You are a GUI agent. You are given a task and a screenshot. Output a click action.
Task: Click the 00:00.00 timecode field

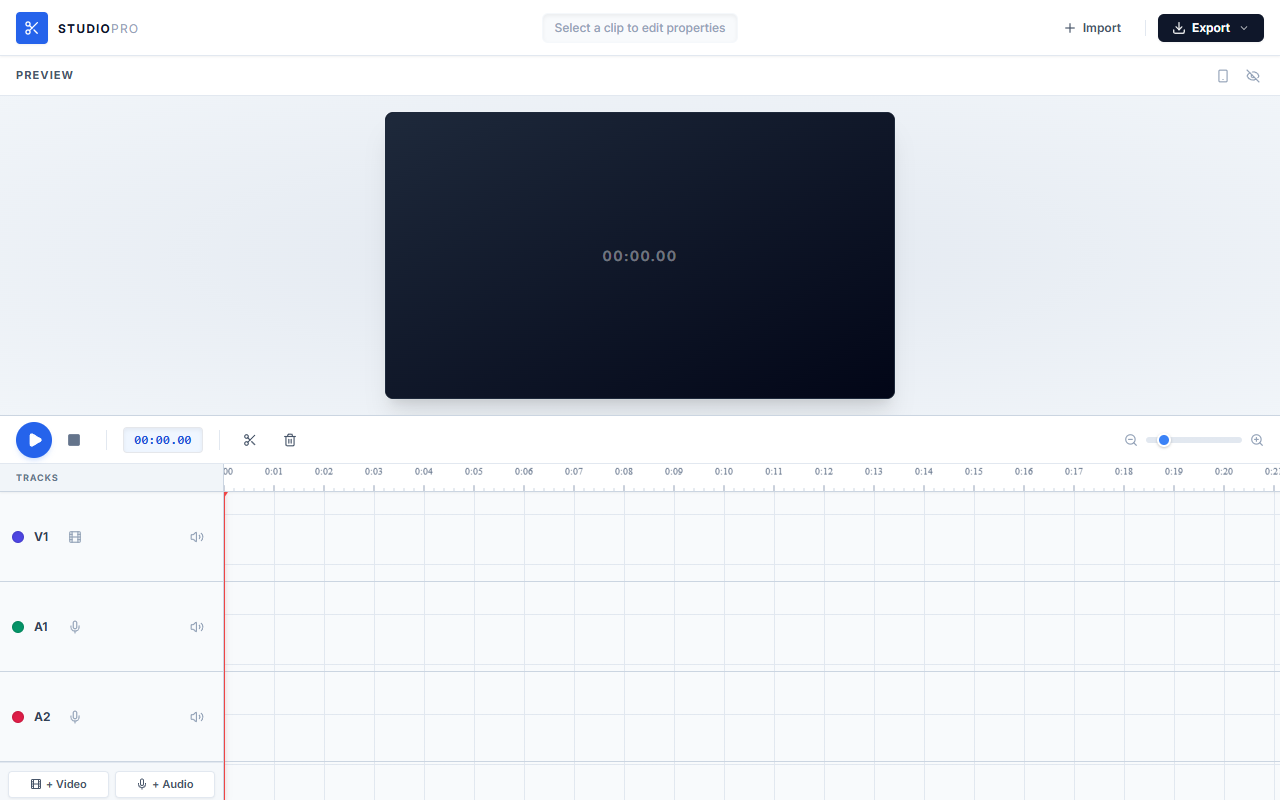[163, 440]
